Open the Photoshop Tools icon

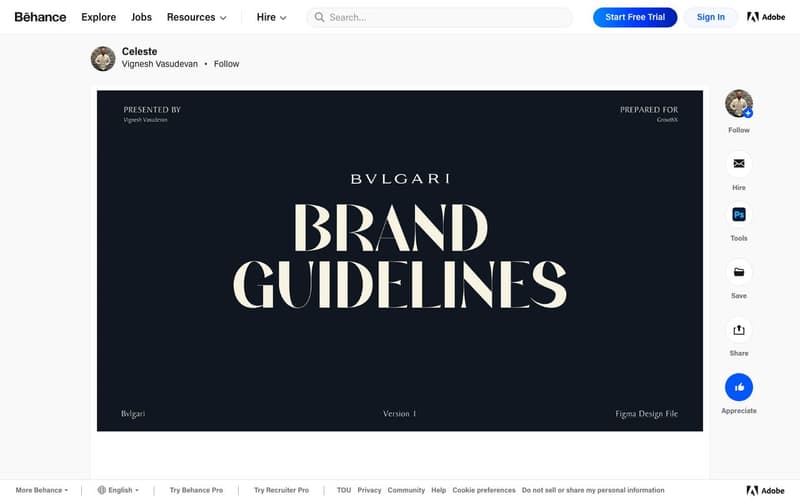[x=739, y=214]
